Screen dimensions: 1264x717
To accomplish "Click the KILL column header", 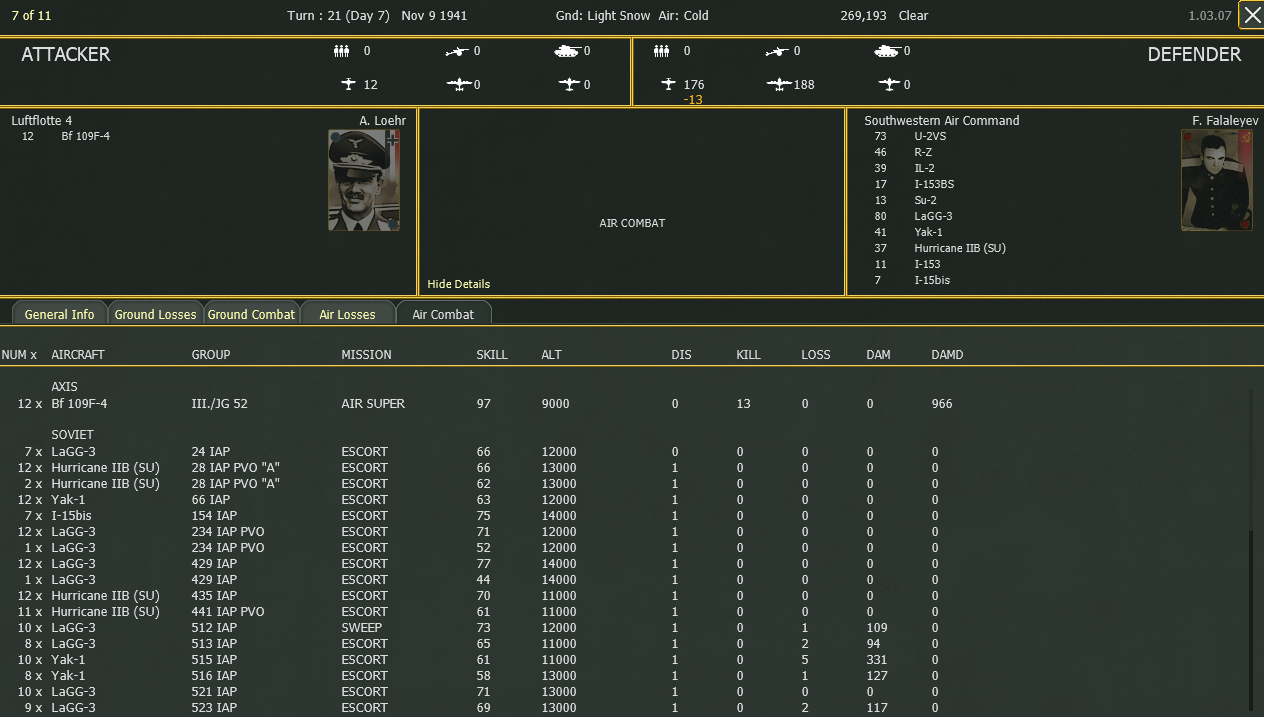I will [x=749, y=355].
